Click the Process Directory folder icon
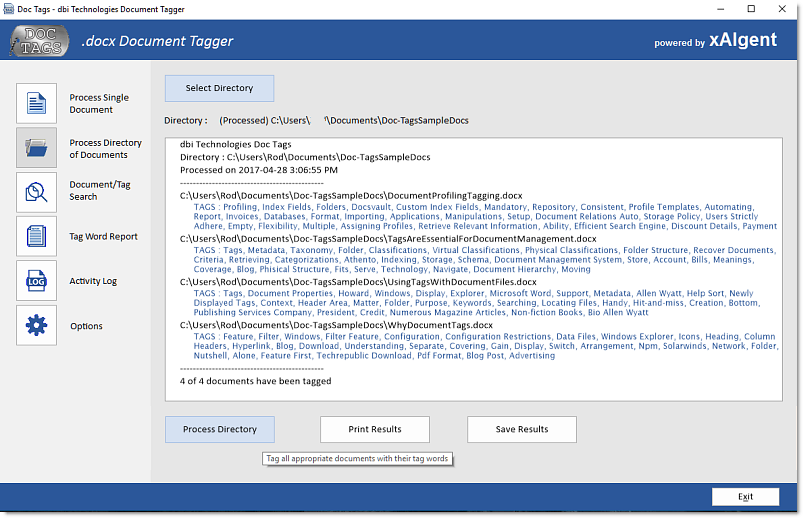Image resolution: width=803 pixels, height=518 pixels. 36,148
